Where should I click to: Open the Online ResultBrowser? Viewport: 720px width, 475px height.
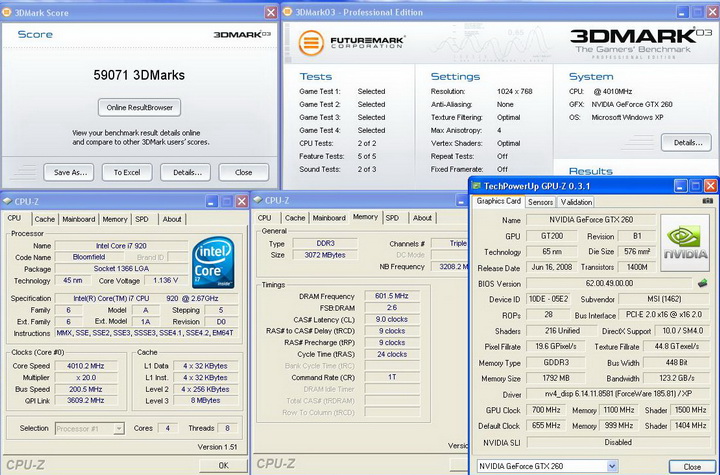[x=139, y=107]
